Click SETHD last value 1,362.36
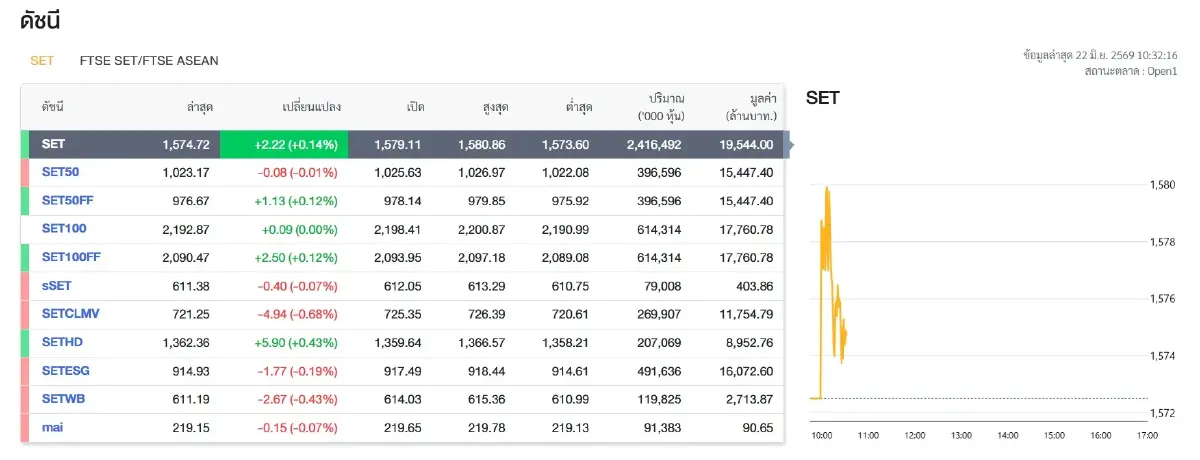This screenshot has height=460, width=1200. 185,342
